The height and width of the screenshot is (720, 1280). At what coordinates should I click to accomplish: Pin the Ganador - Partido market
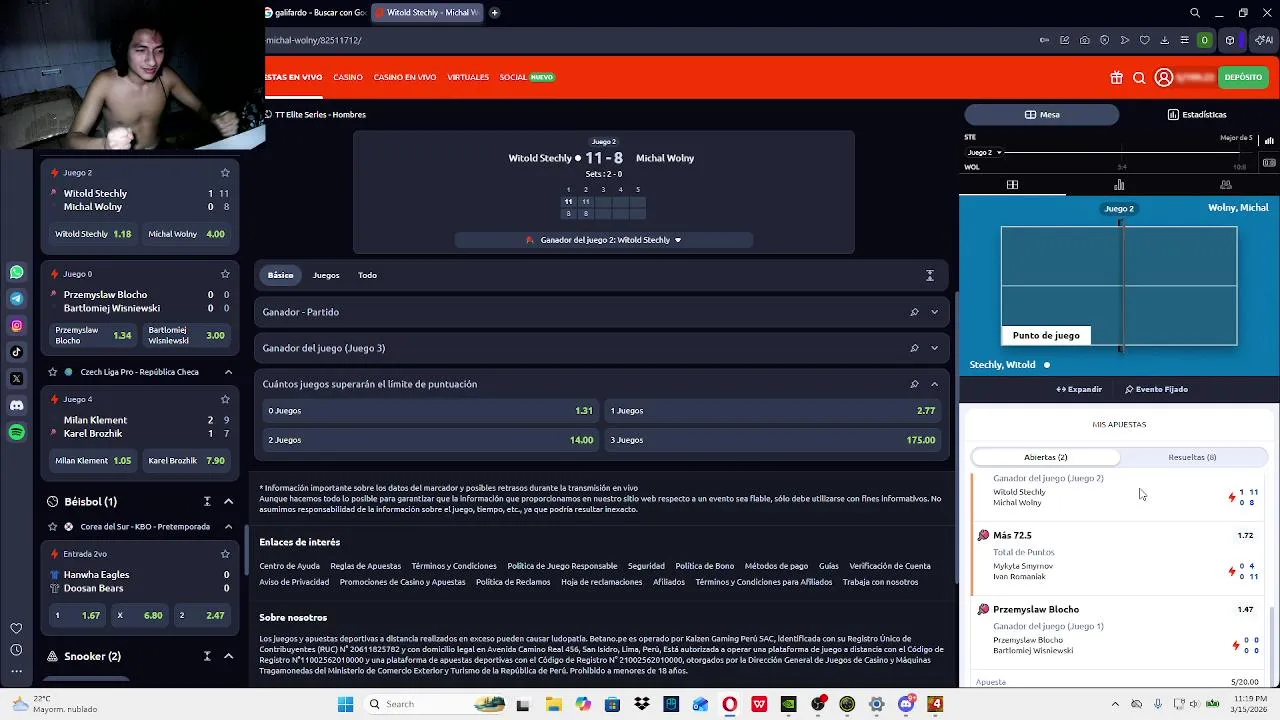pyautogui.click(x=914, y=312)
